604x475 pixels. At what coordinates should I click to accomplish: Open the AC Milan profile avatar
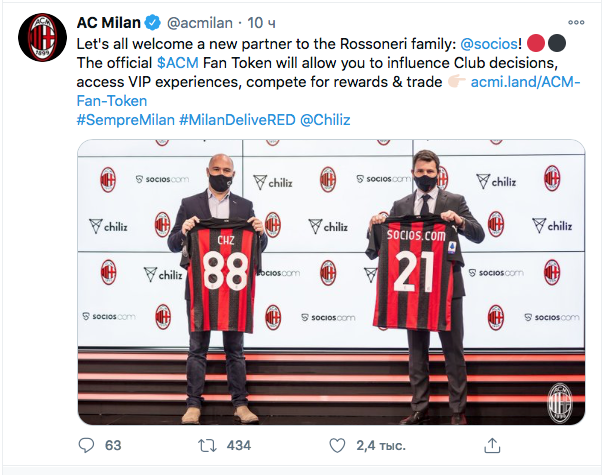pyautogui.click(x=40, y=38)
